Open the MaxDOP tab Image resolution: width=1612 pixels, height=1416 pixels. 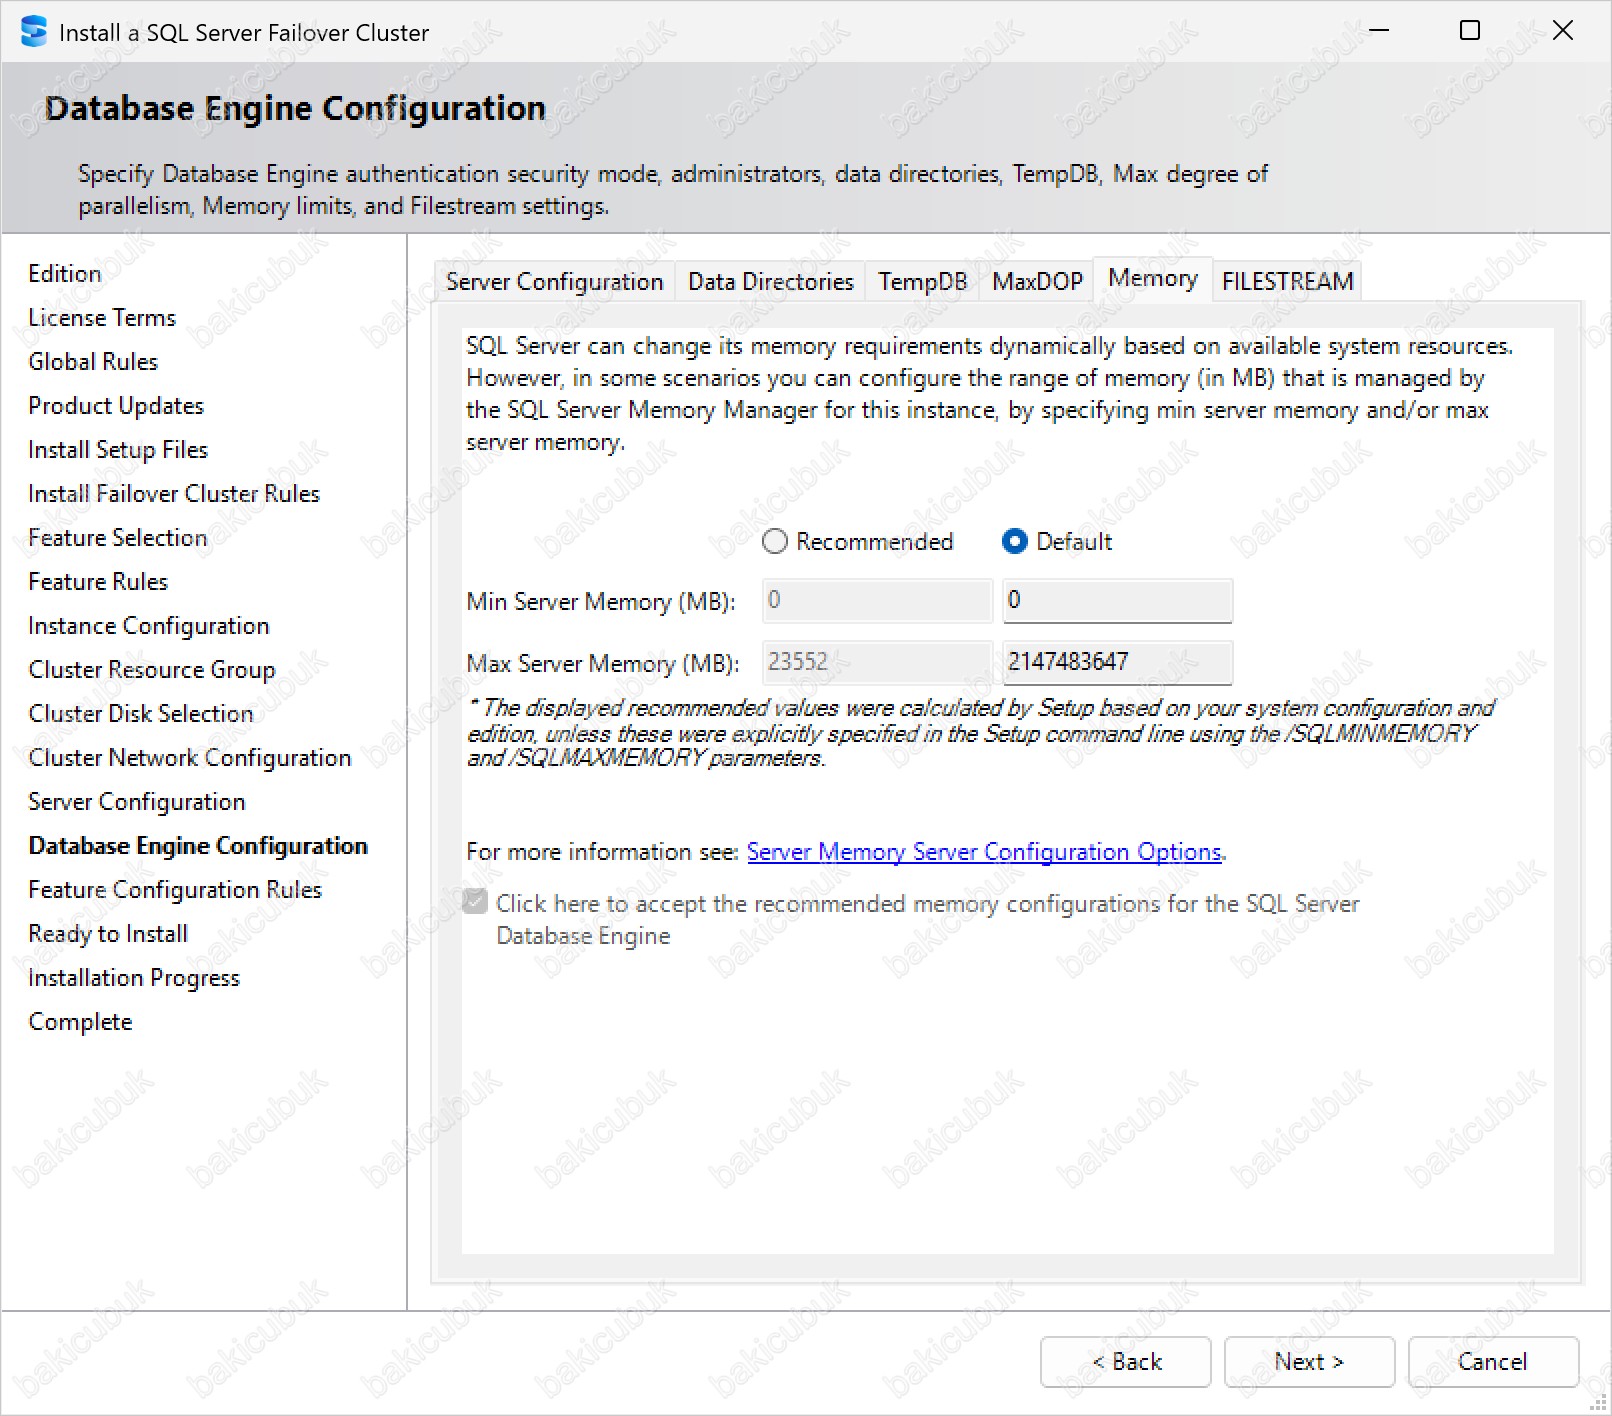tap(1037, 282)
